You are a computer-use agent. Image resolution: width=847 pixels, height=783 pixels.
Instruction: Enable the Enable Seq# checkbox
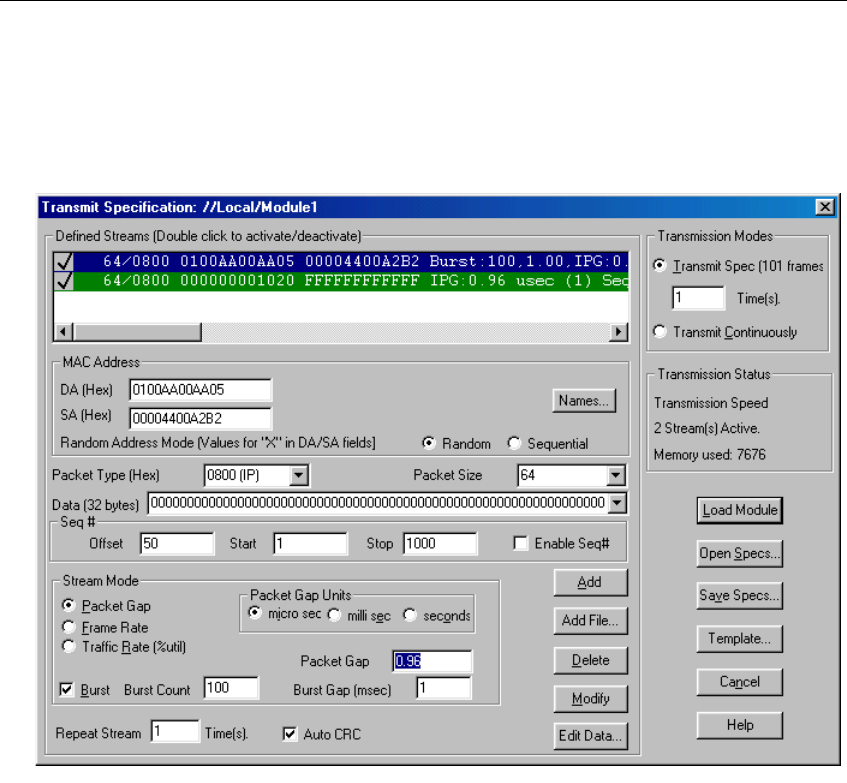521,543
